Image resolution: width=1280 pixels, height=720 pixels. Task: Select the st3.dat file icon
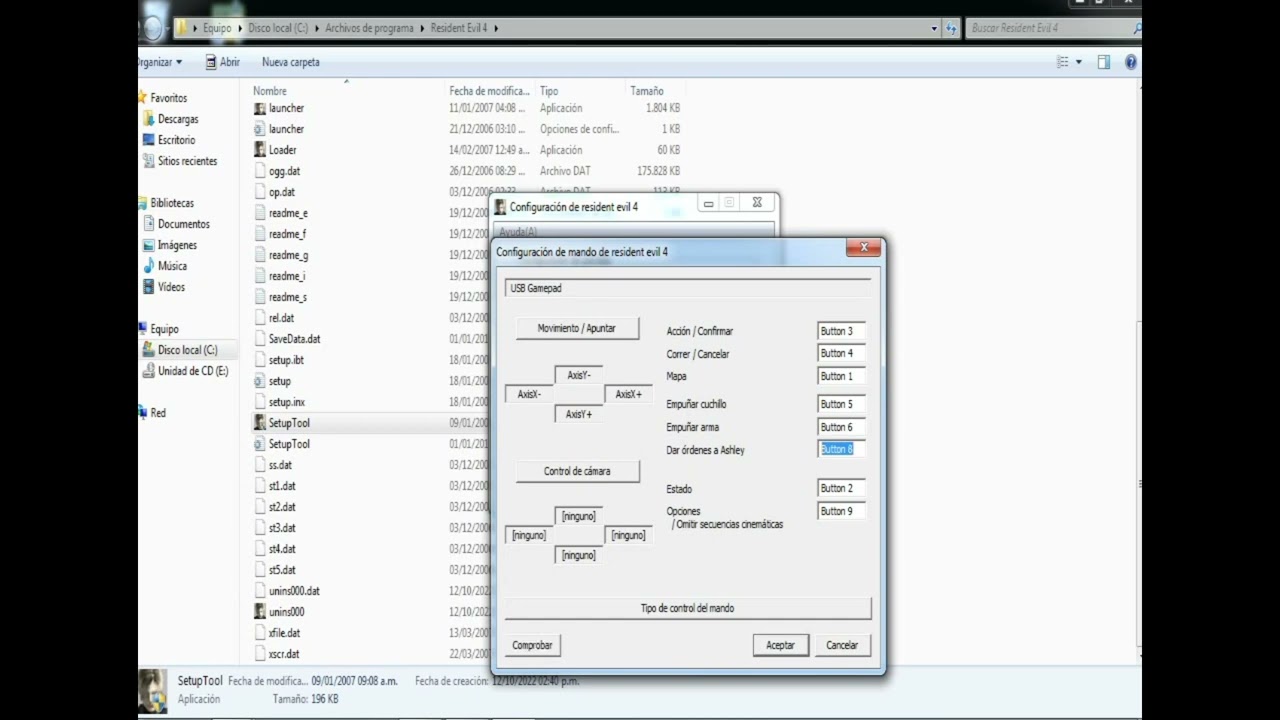pos(260,528)
